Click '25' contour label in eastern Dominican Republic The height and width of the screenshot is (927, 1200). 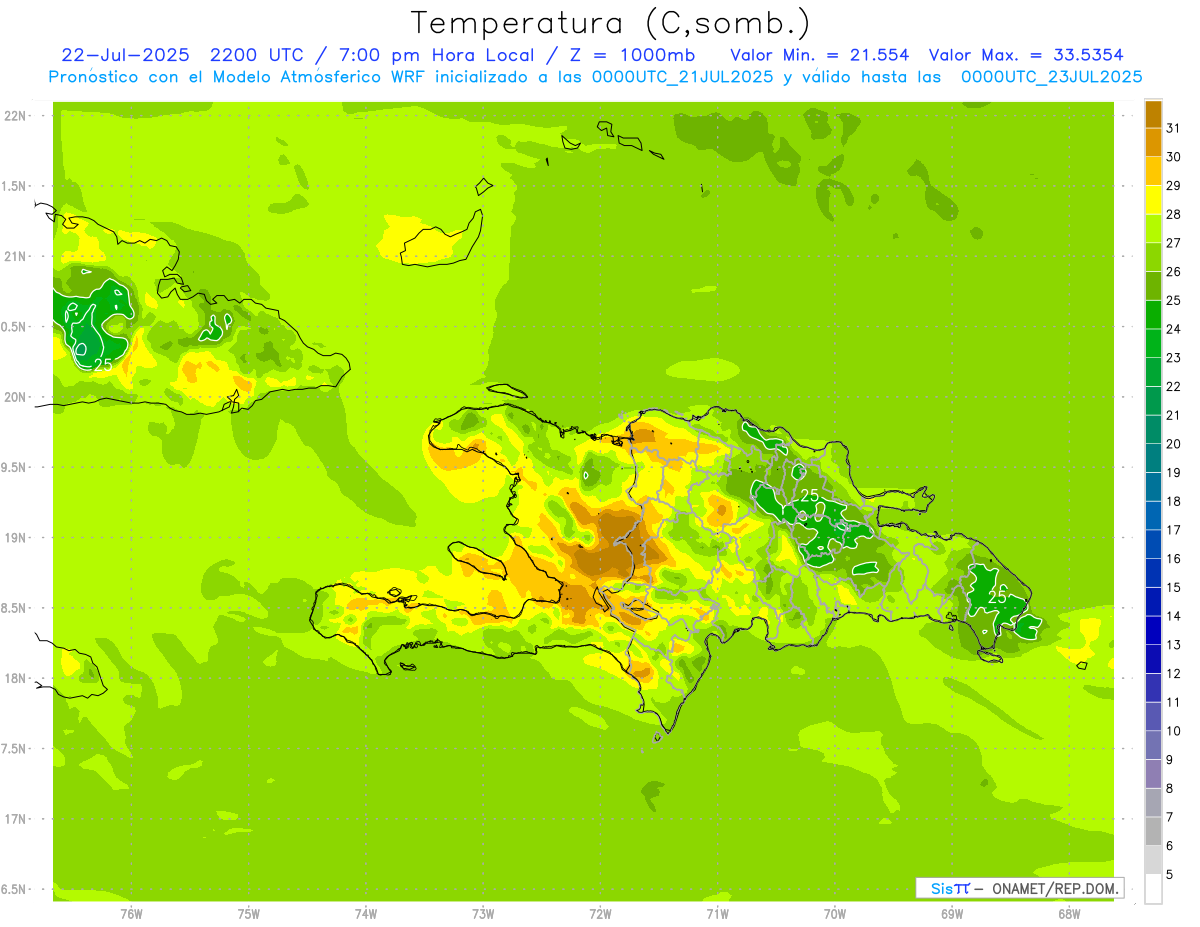coord(997,596)
